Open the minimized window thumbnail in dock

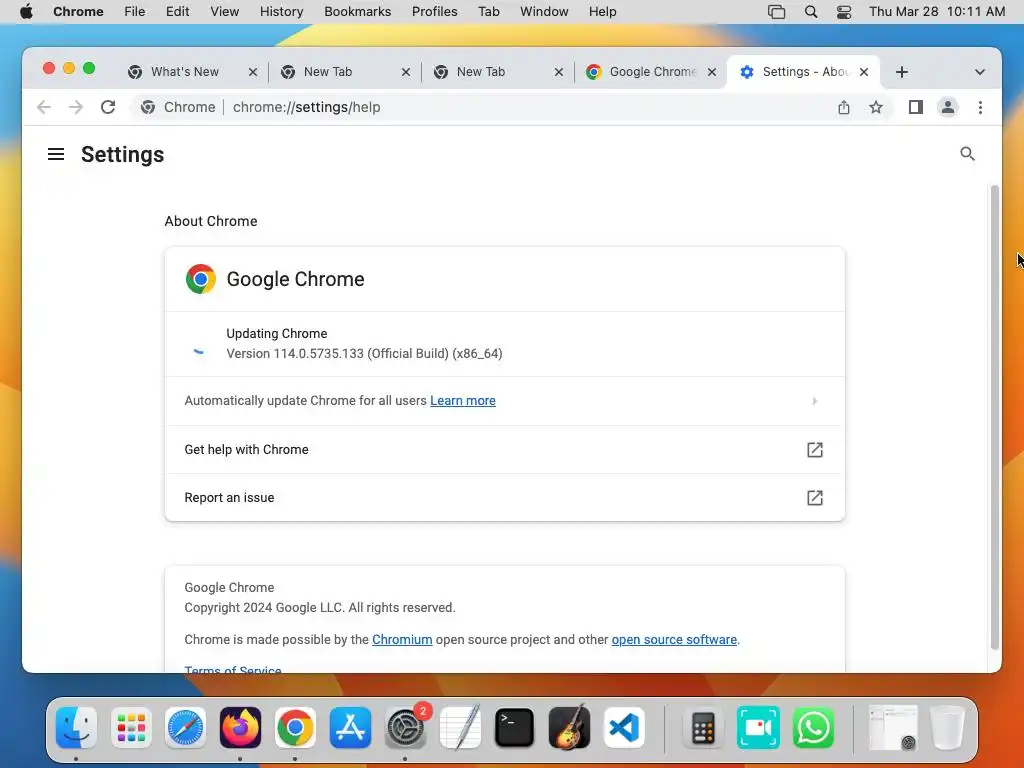pyautogui.click(x=893, y=727)
